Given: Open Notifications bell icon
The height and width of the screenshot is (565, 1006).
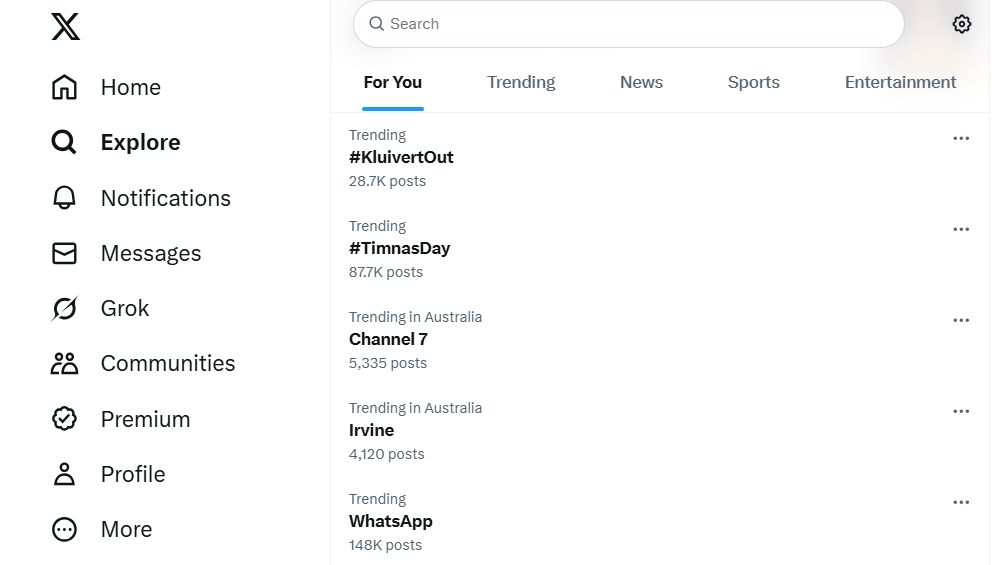Looking at the screenshot, I should click(64, 198).
